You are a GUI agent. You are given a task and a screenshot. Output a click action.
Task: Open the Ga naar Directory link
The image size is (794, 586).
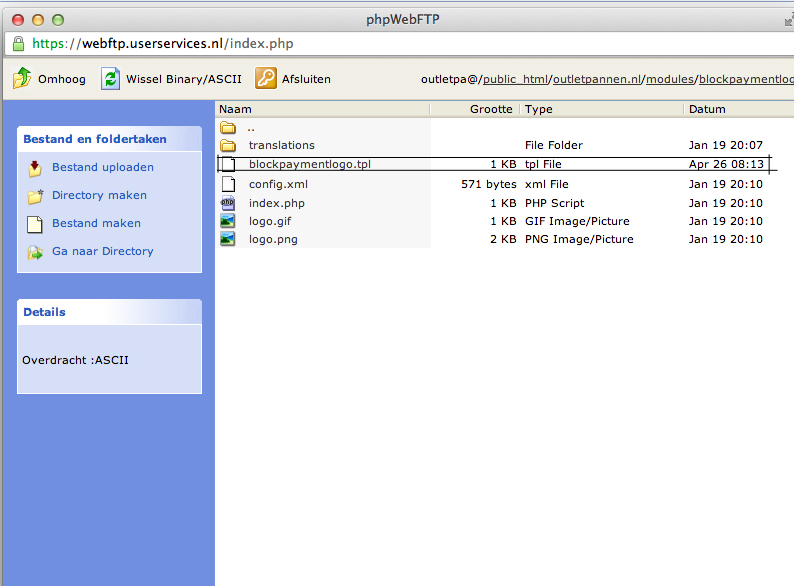[103, 251]
